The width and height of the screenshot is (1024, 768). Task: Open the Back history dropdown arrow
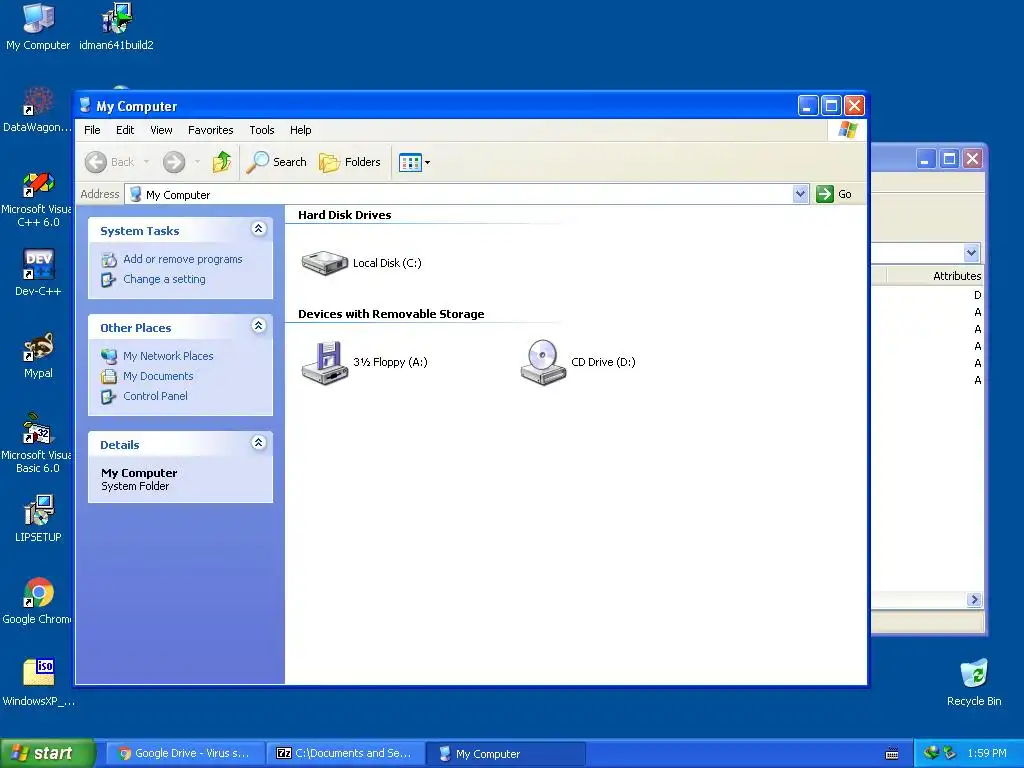[146, 162]
